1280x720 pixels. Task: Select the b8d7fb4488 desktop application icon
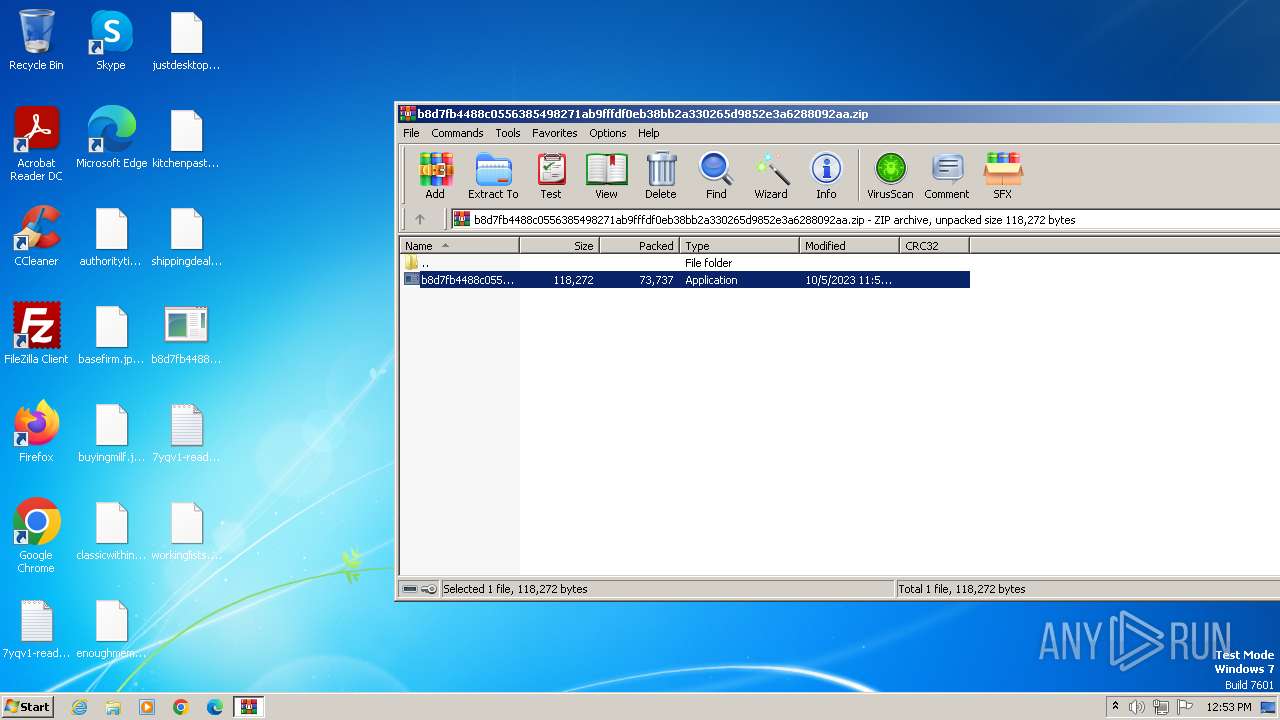[186, 334]
